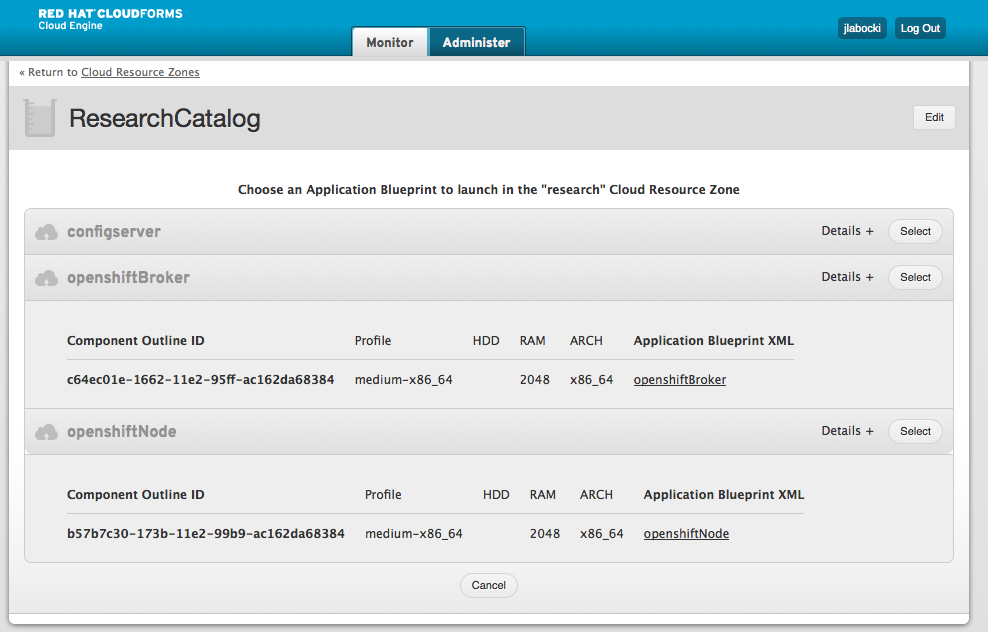Select the configserver blueprint
This screenshot has height=632, width=988.
click(x=914, y=231)
